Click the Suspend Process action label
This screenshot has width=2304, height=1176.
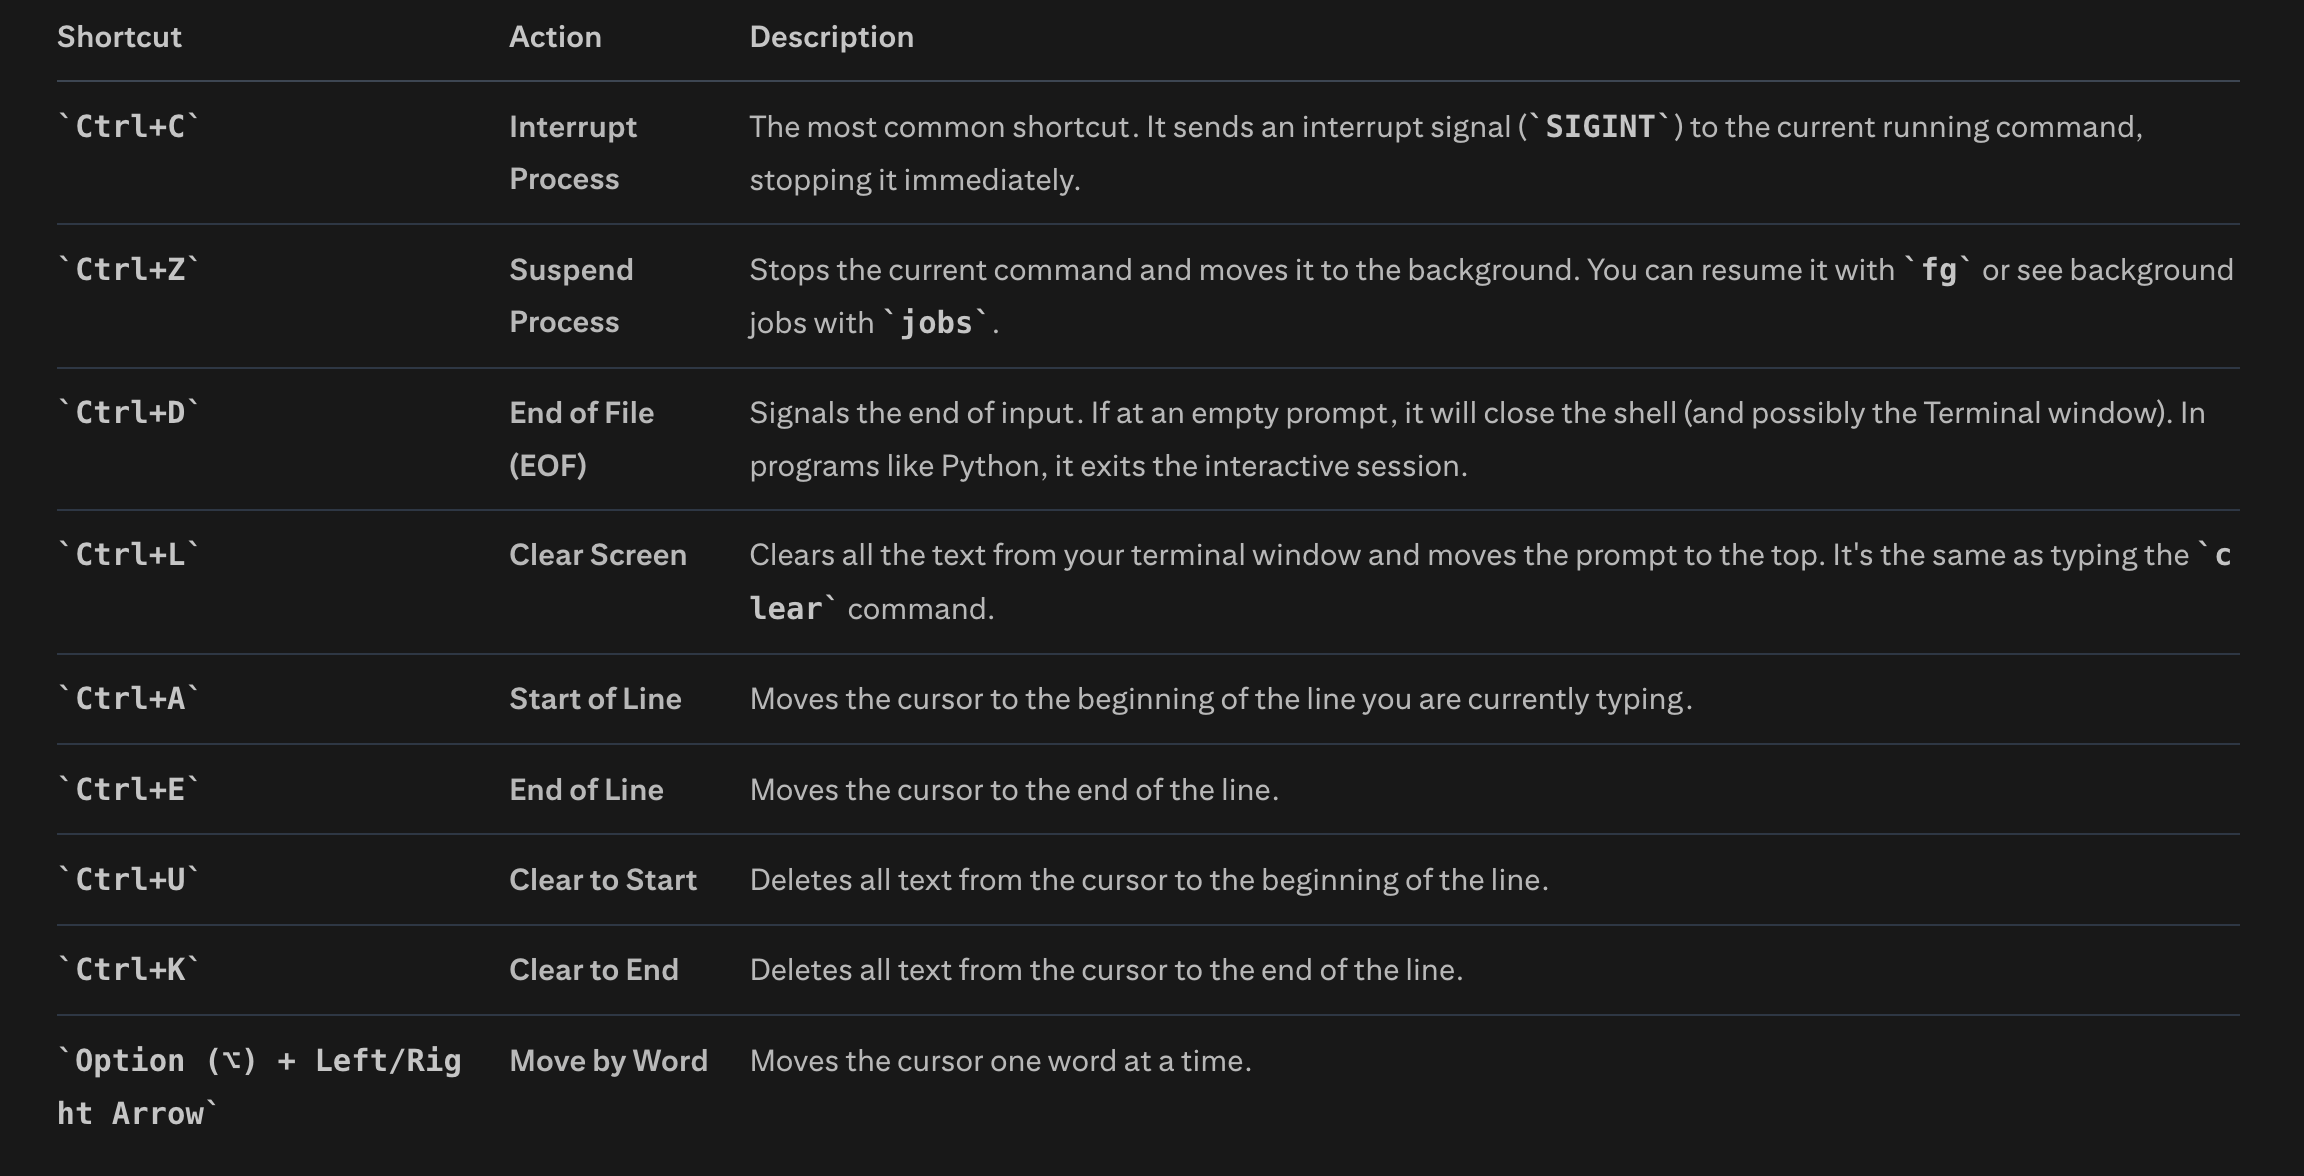point(571,295)
